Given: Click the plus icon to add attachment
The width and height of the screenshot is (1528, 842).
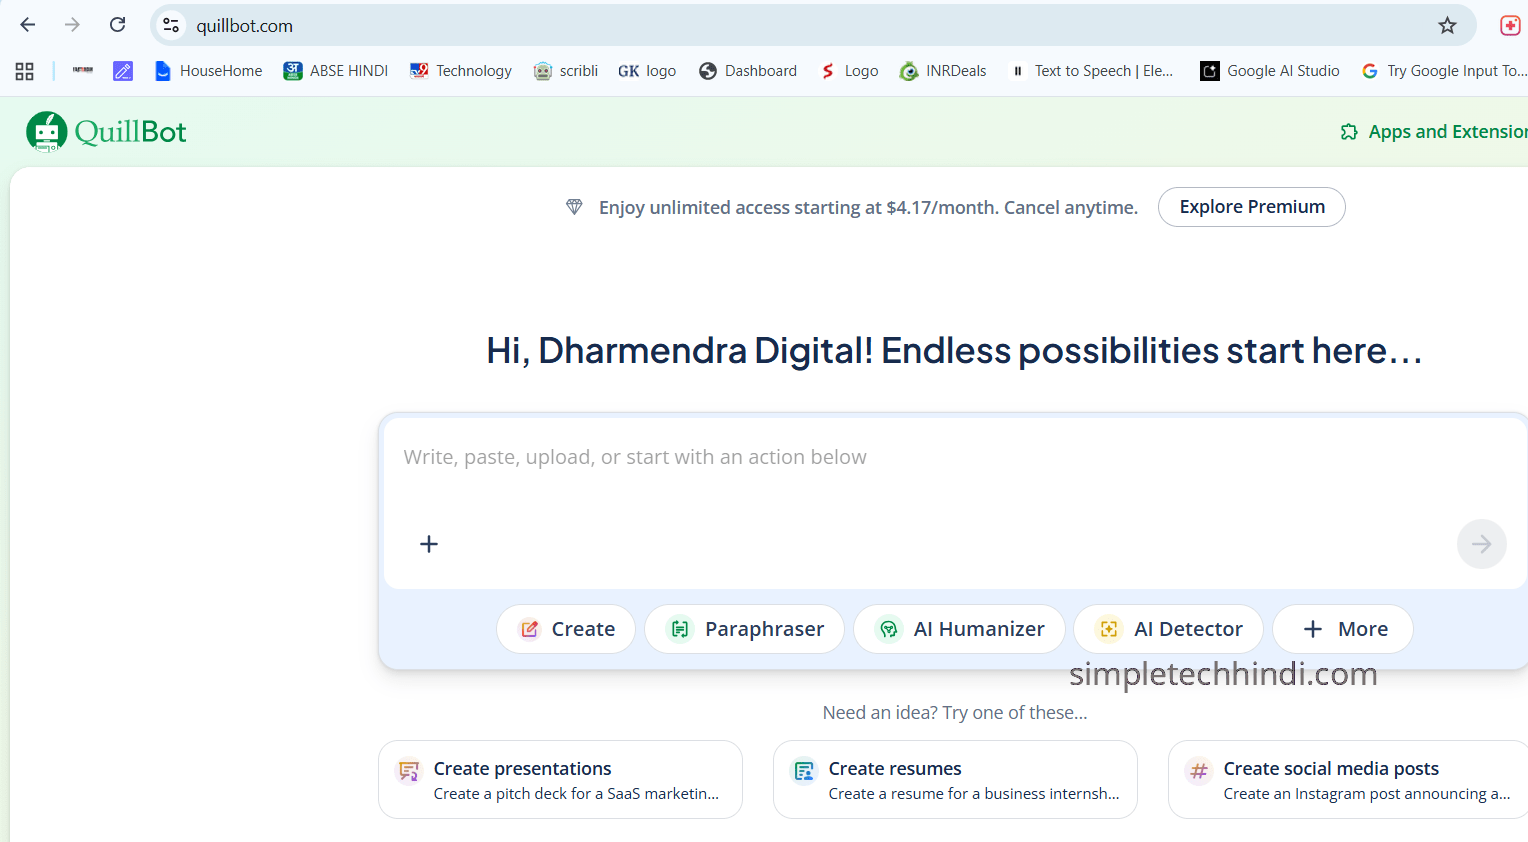Looking at the screenshot, I should (429, 544).
